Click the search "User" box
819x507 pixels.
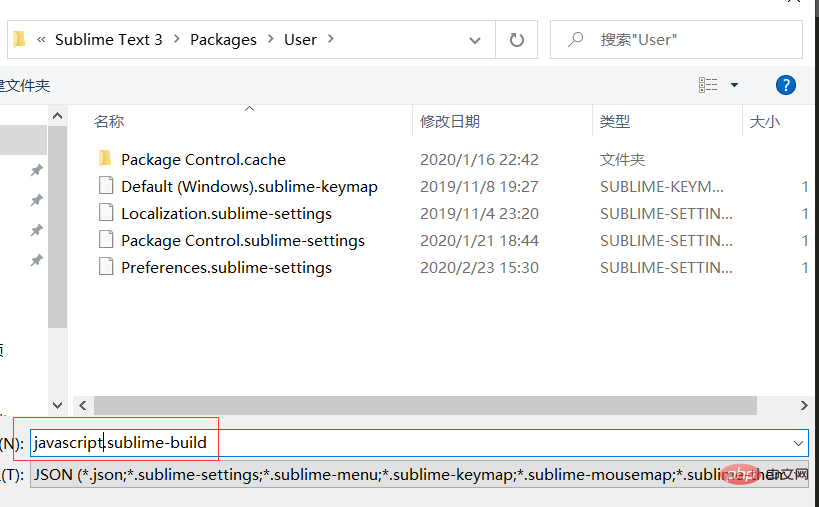point(676,40)
